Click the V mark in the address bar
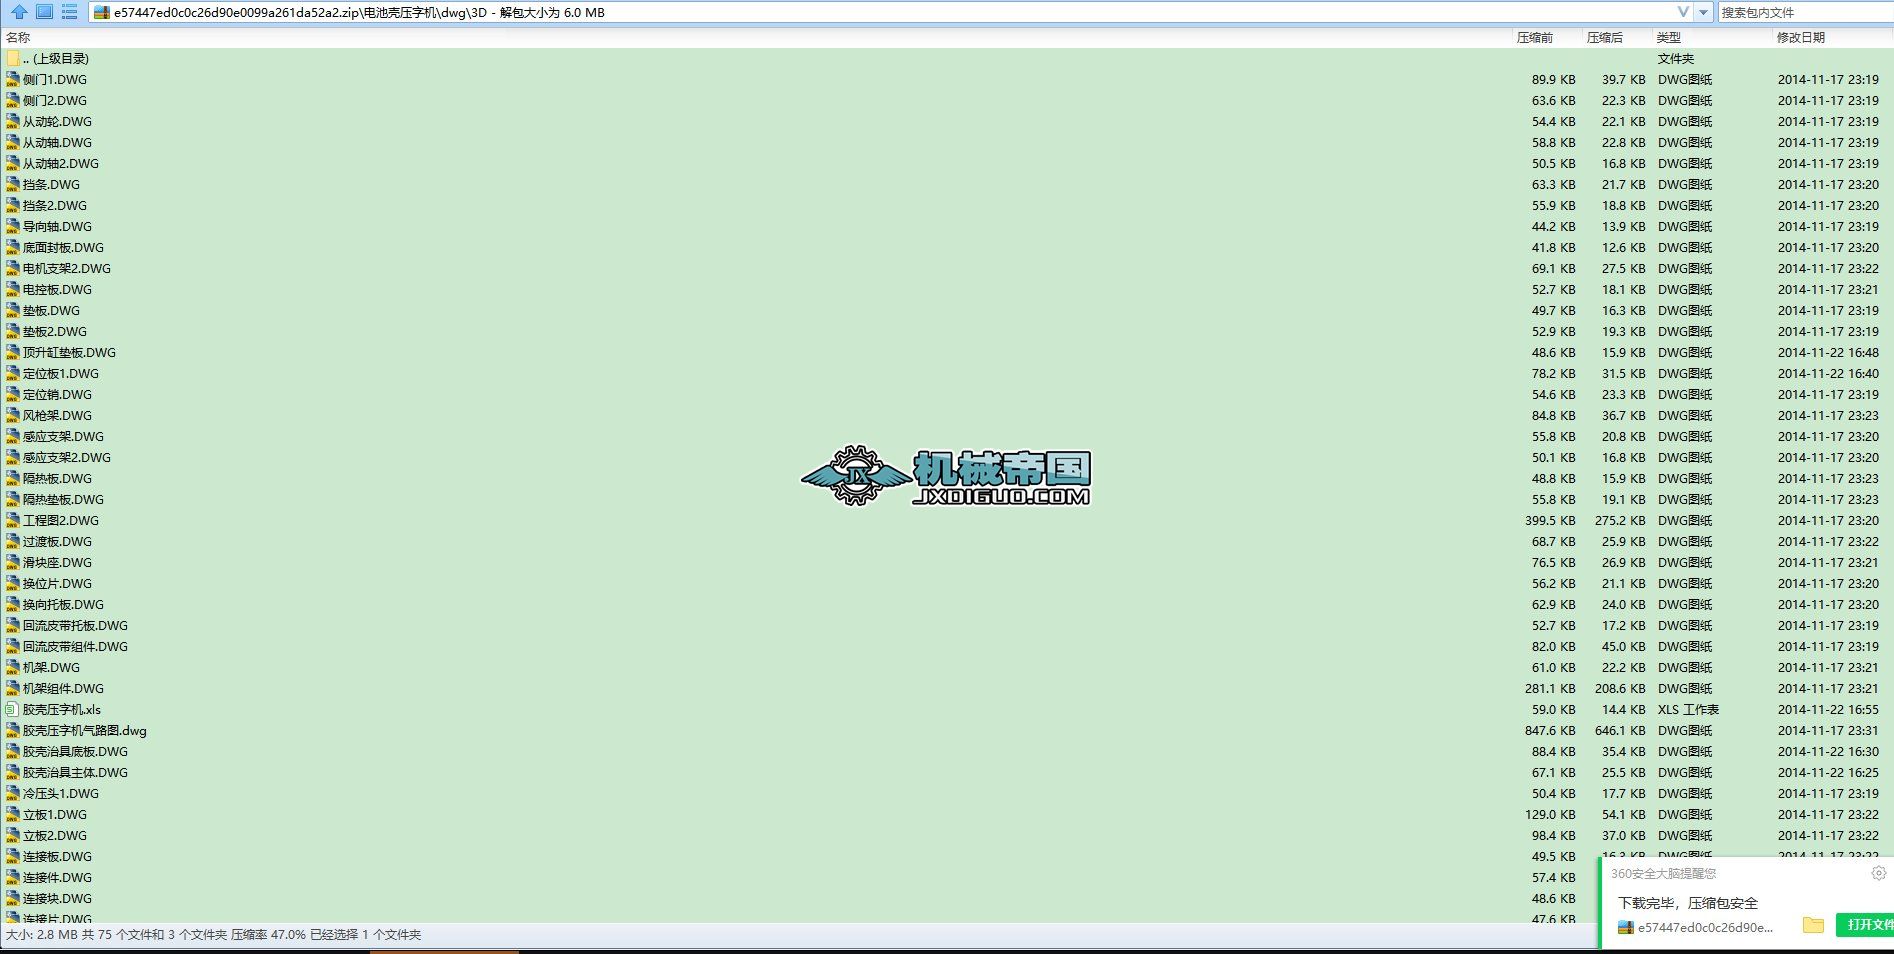Screen dimensions: 1894x954 1683,12
